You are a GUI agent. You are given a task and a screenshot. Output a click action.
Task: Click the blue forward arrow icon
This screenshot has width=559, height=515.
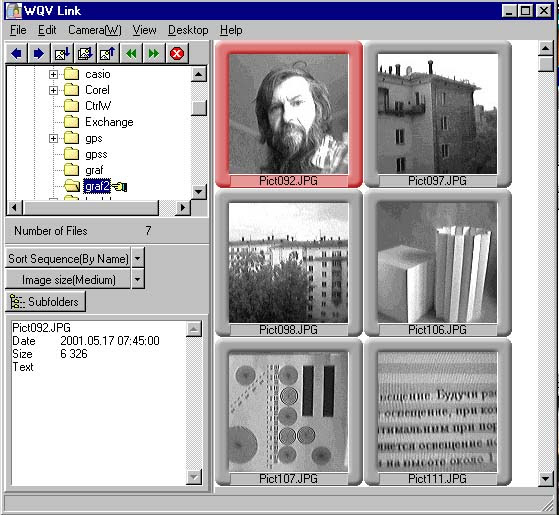pyautogui.click(x=39, y=54)
